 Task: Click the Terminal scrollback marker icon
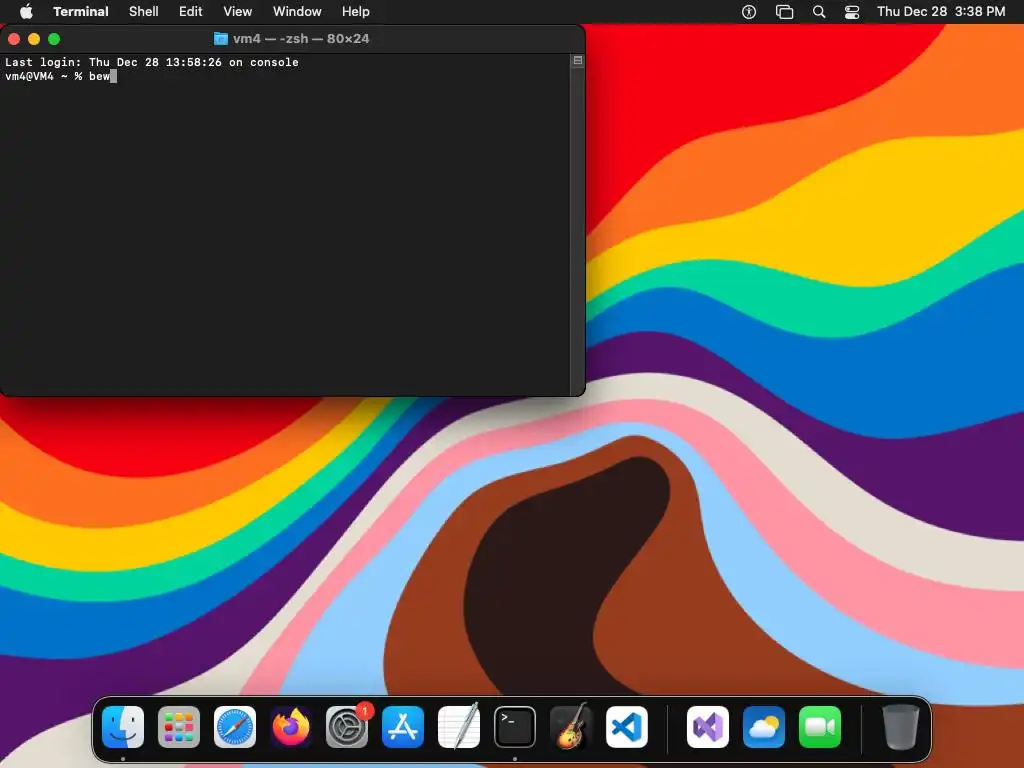(577, 61)
